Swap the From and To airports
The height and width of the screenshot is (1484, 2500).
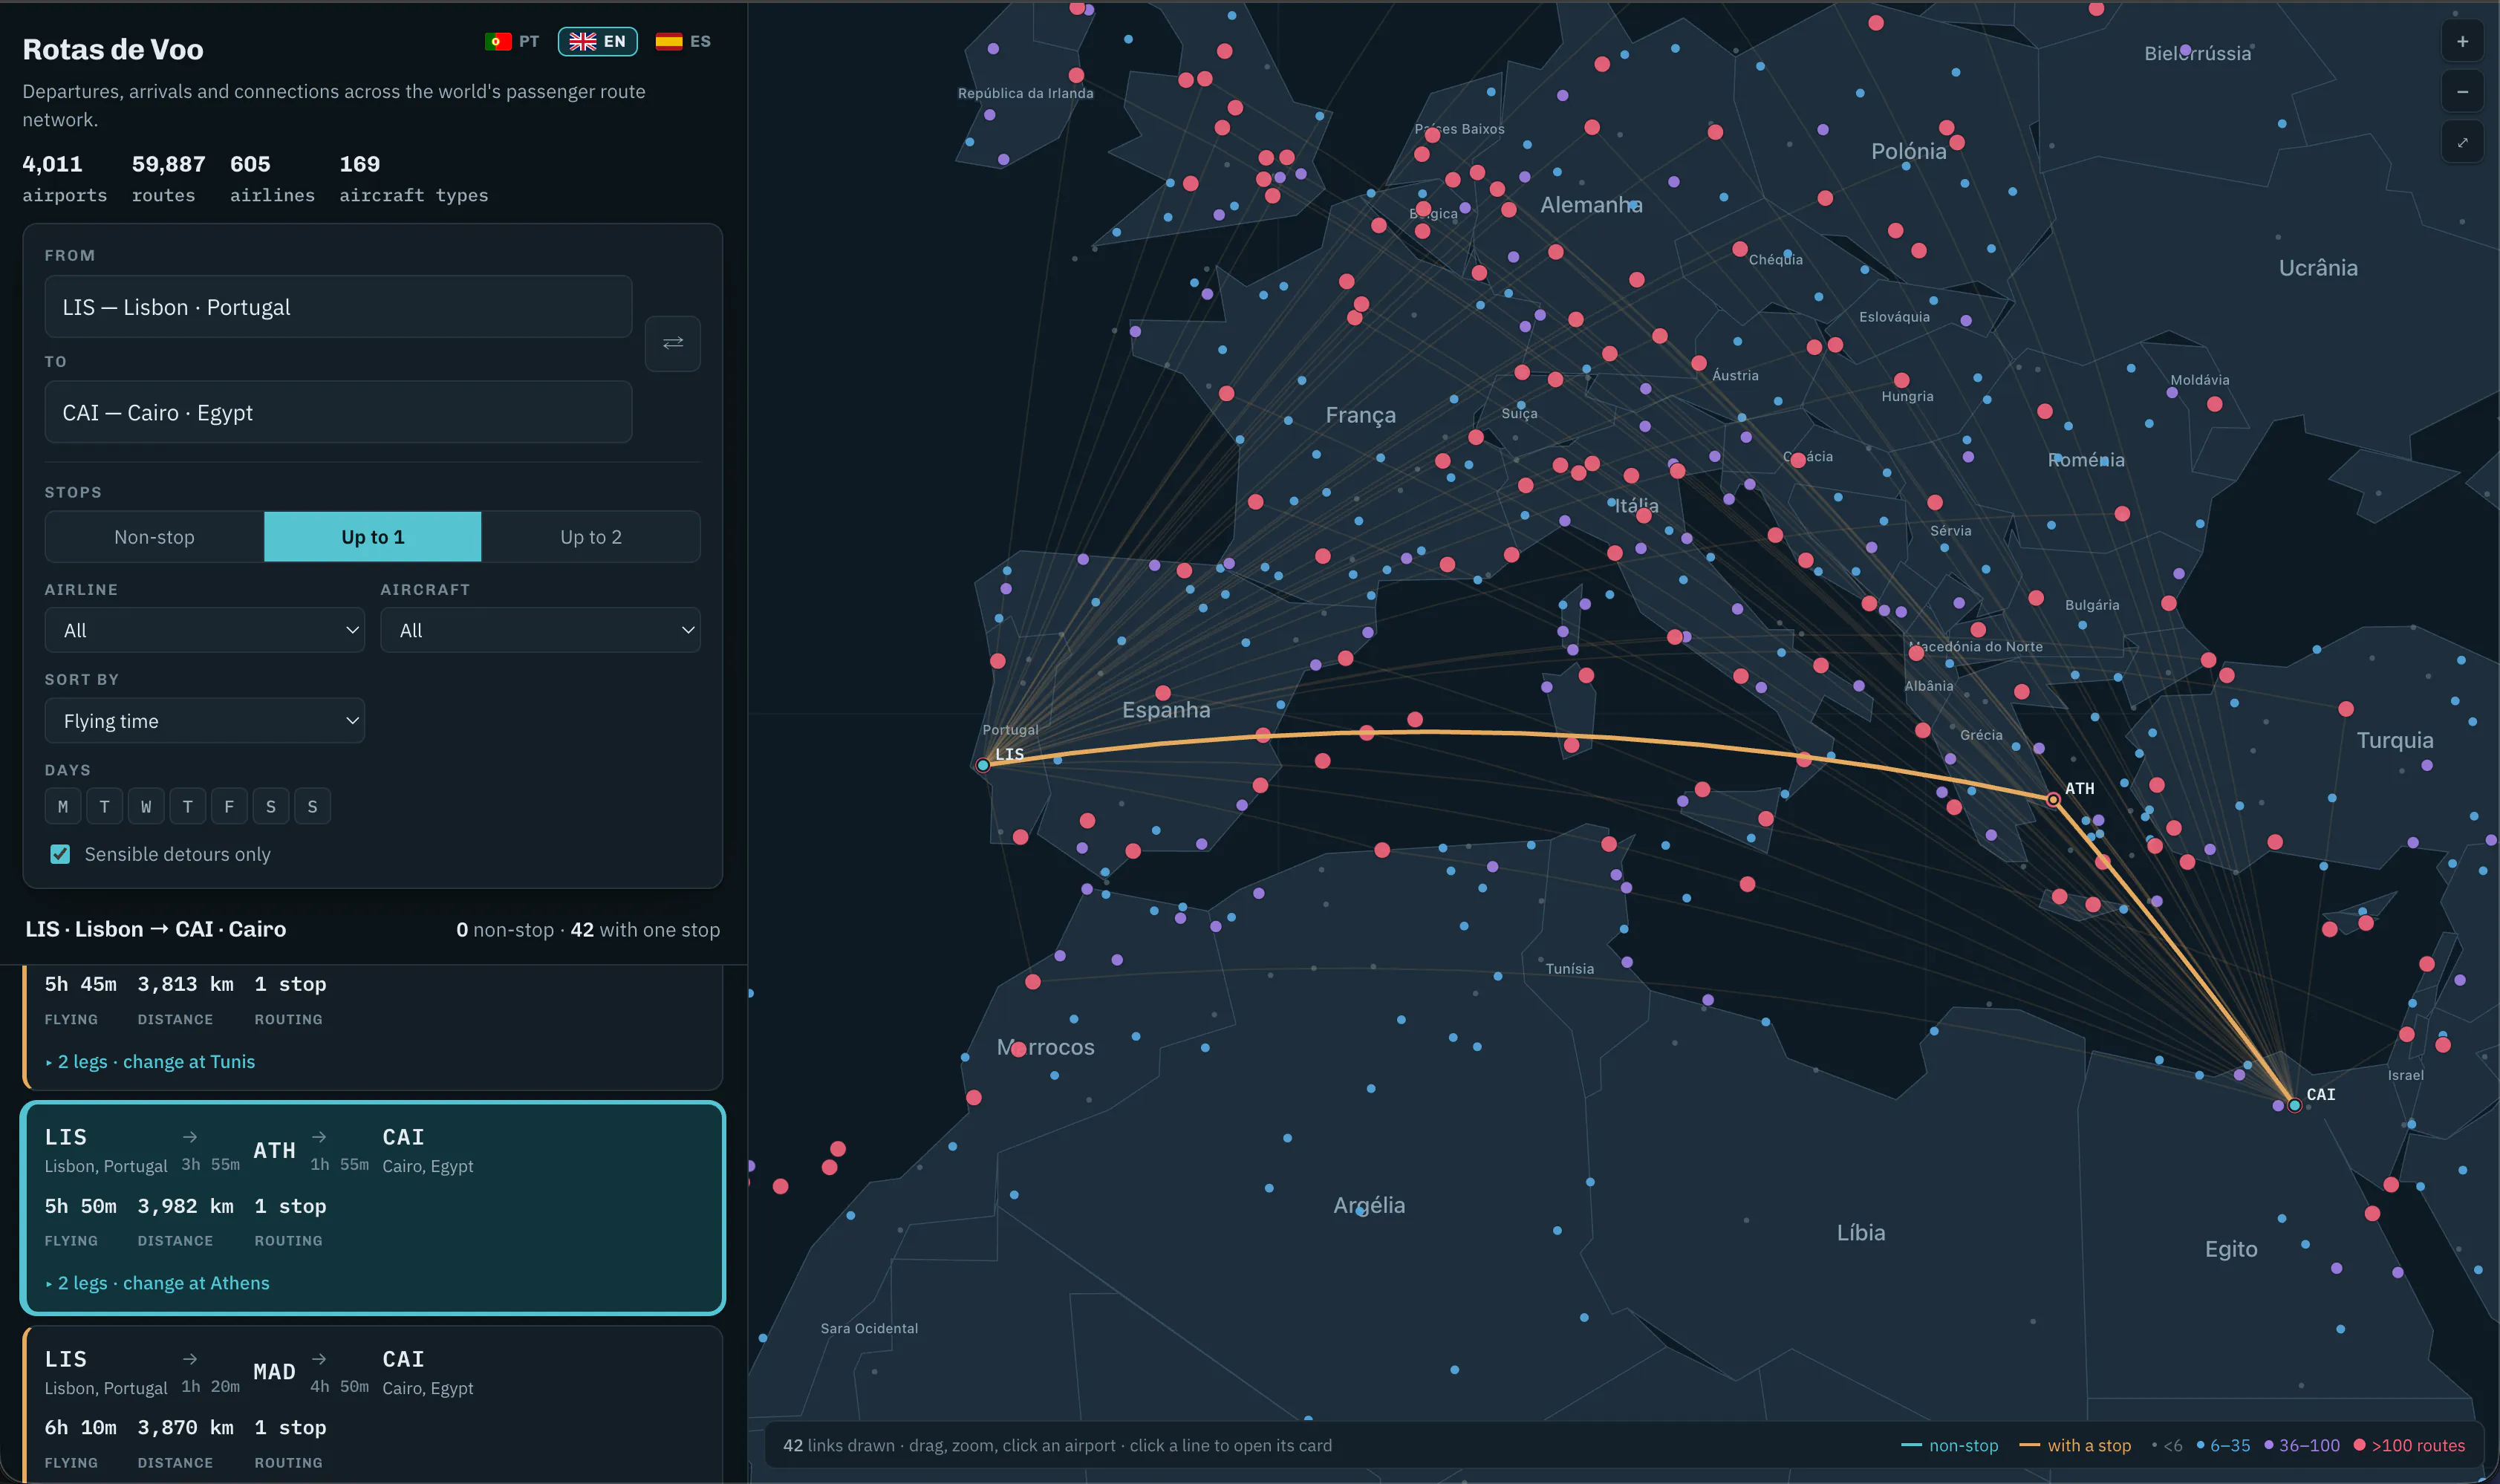672,343
